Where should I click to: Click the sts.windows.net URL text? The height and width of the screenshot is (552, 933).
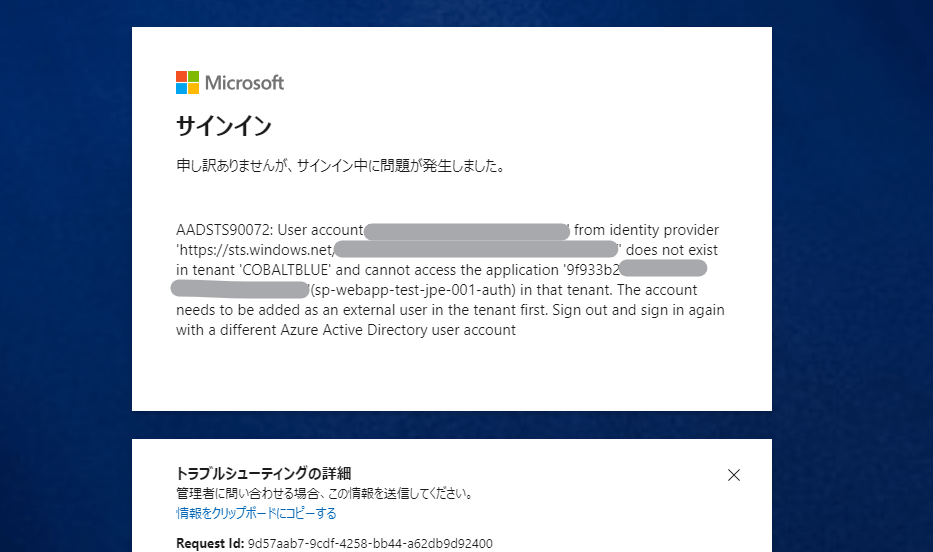(x=255, y=250)
